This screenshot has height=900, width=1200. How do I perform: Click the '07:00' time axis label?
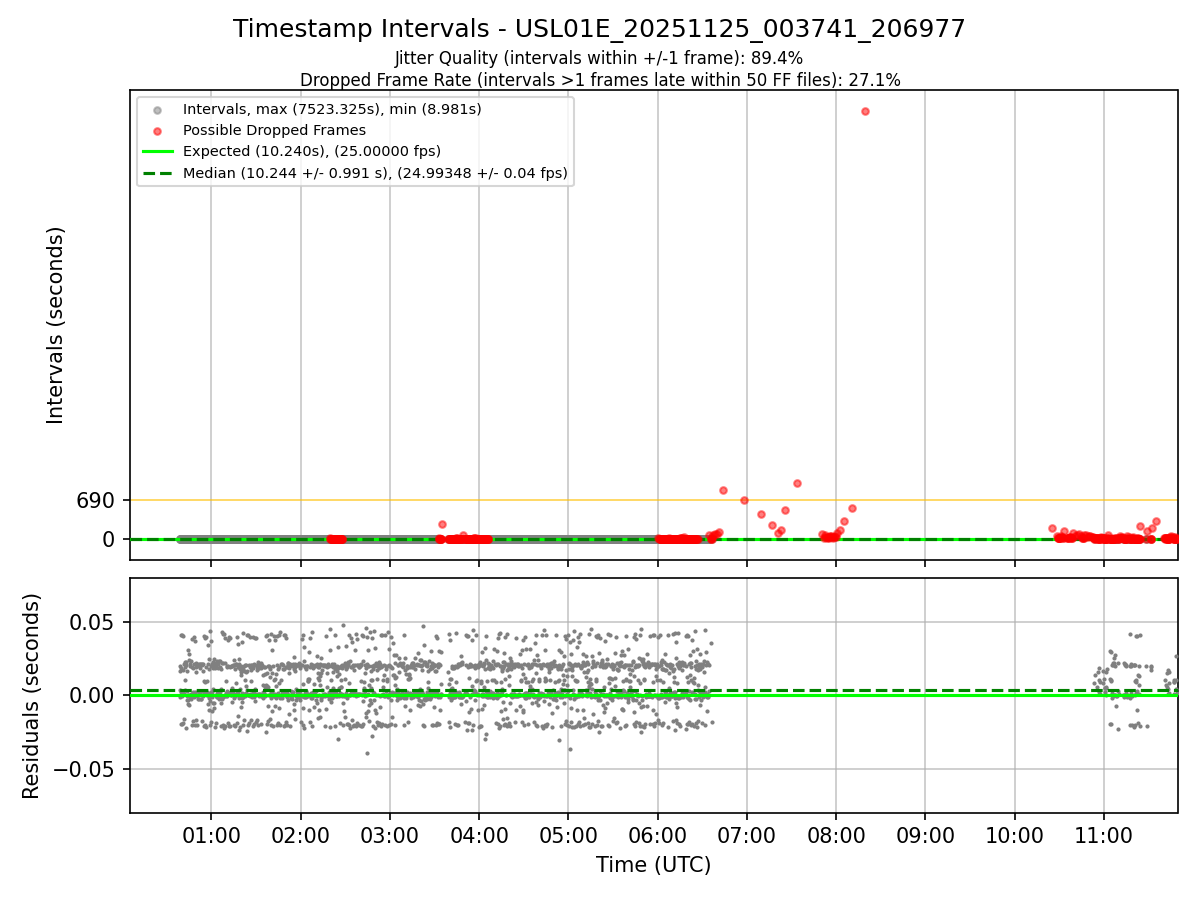747,836
